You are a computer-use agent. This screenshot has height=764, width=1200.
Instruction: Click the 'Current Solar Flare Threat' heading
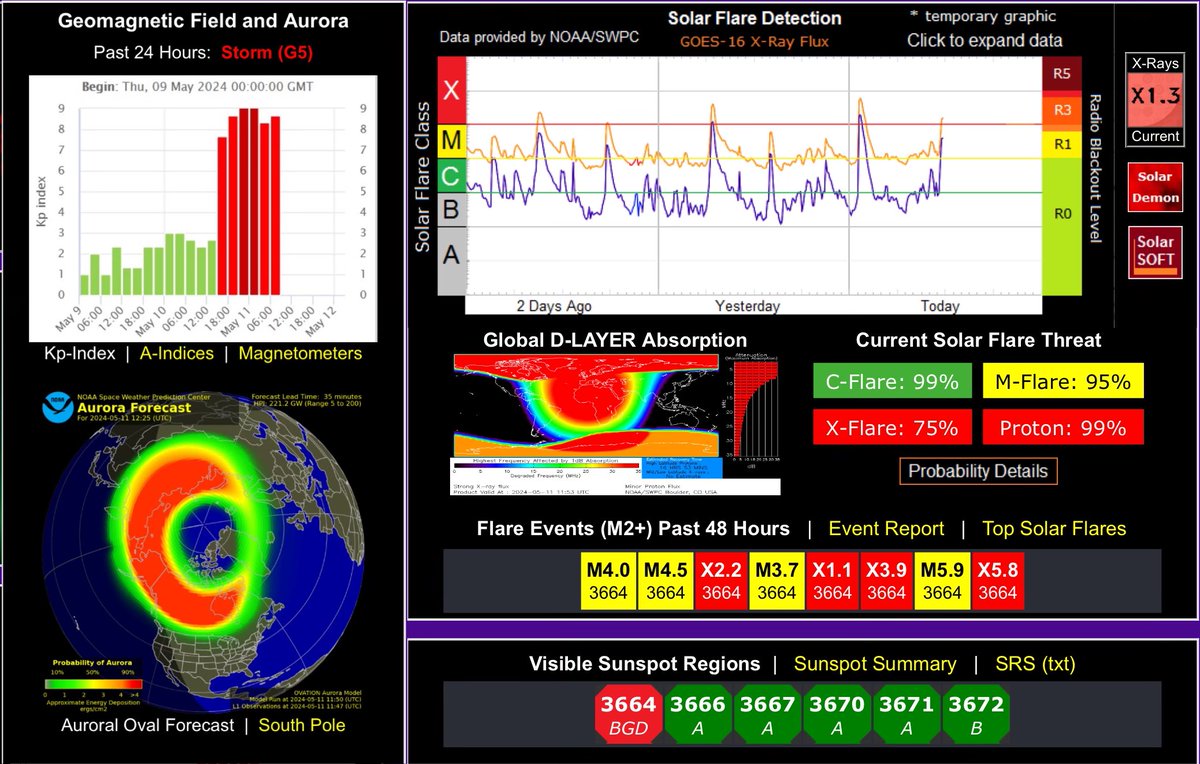978,340
